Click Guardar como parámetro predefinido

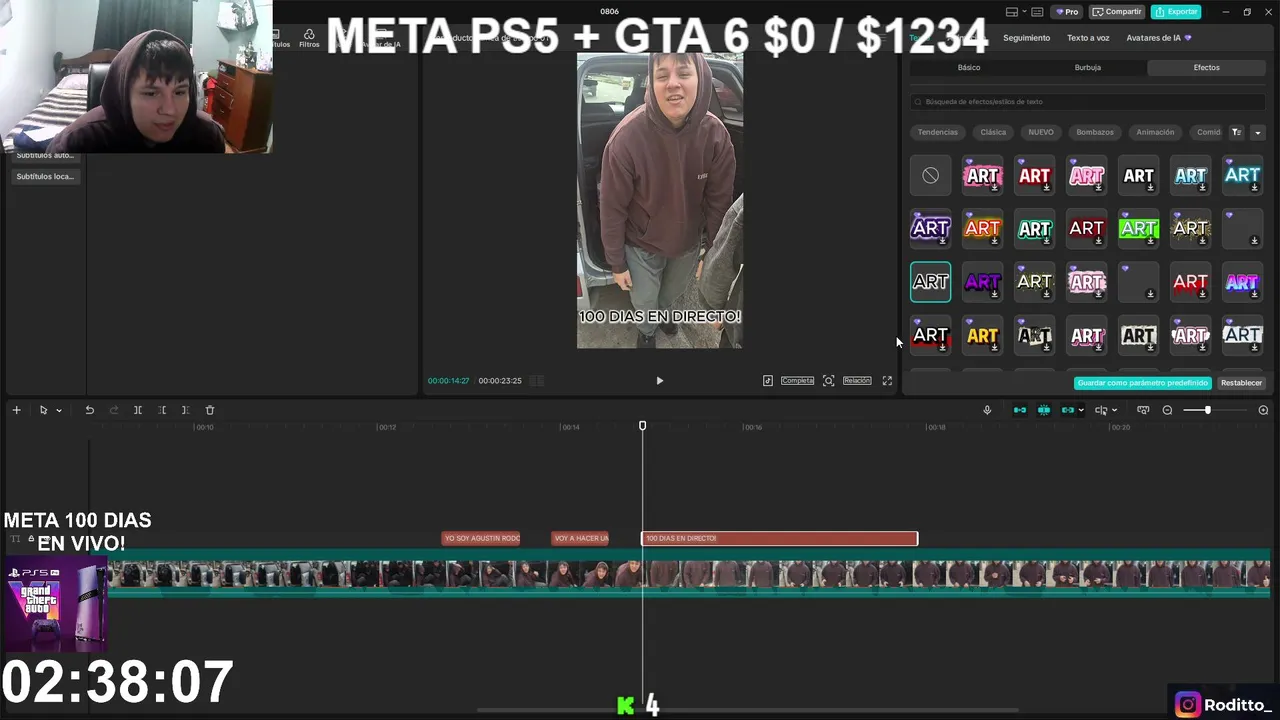[1143, 383]
